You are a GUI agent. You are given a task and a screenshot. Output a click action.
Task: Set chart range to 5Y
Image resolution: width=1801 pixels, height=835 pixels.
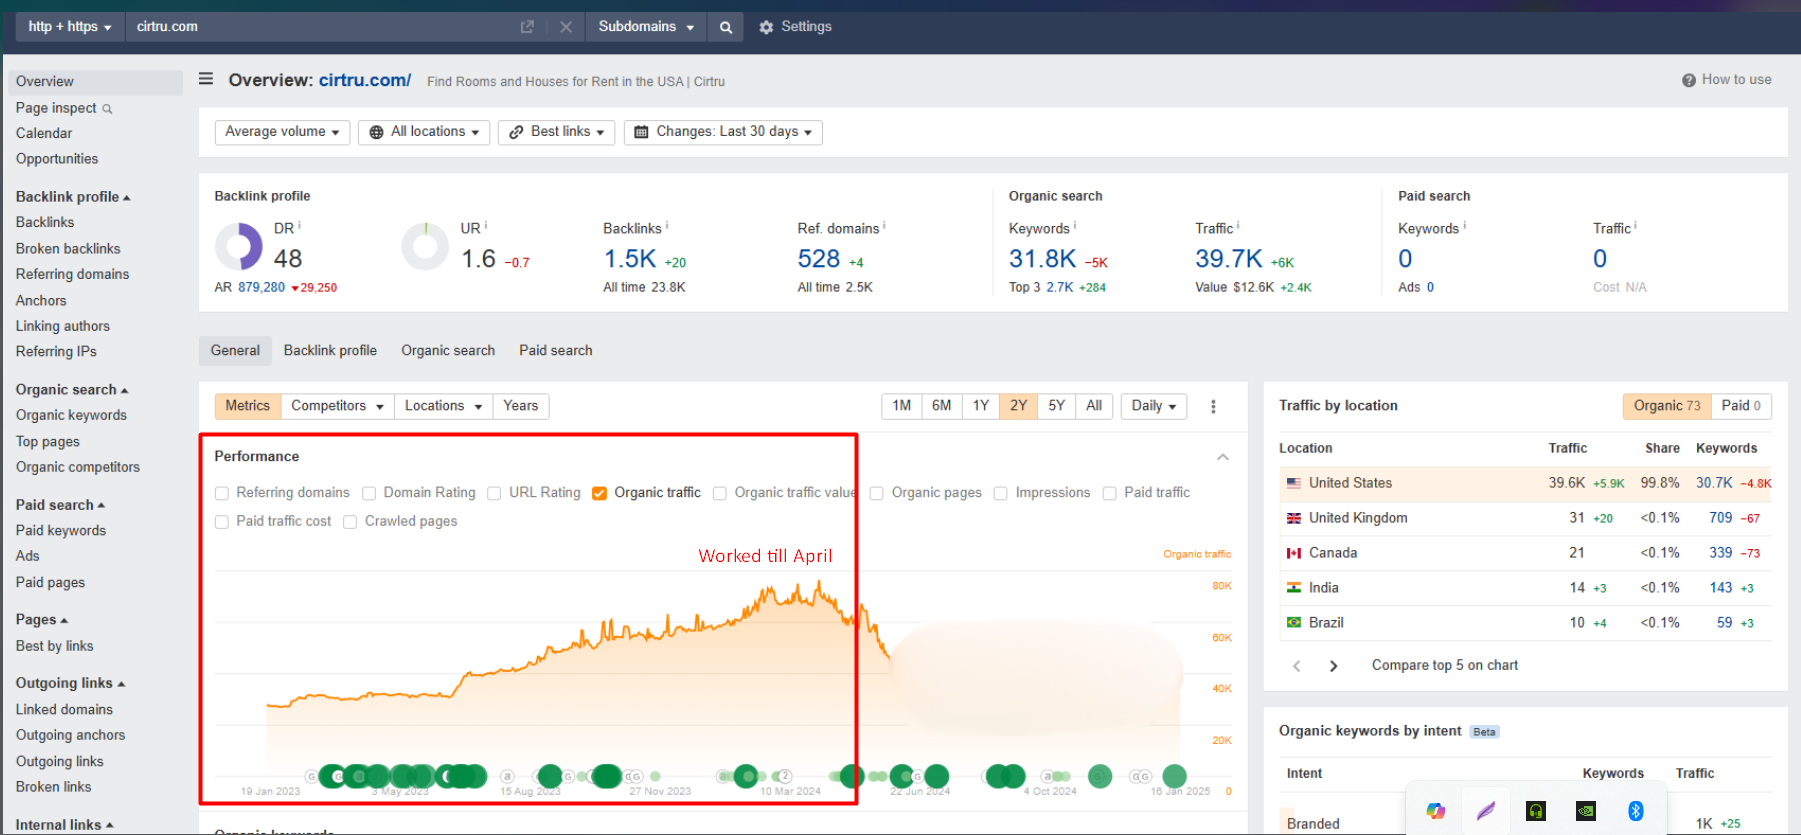[1057, 406]
